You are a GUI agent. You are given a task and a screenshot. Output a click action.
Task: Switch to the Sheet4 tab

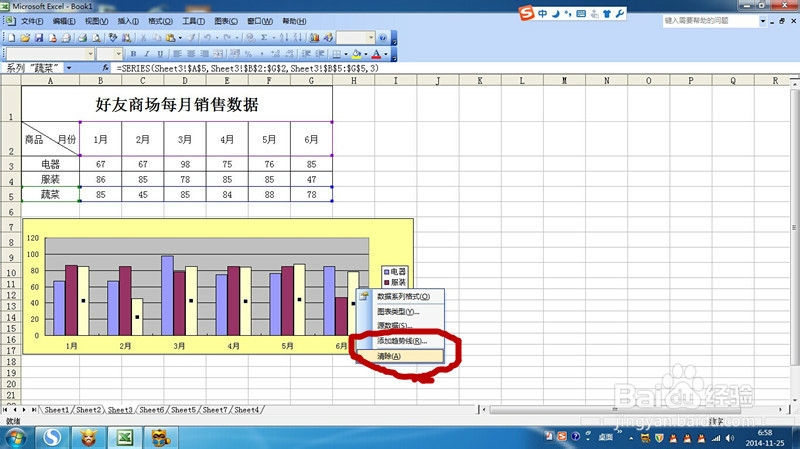pos(246,410)
